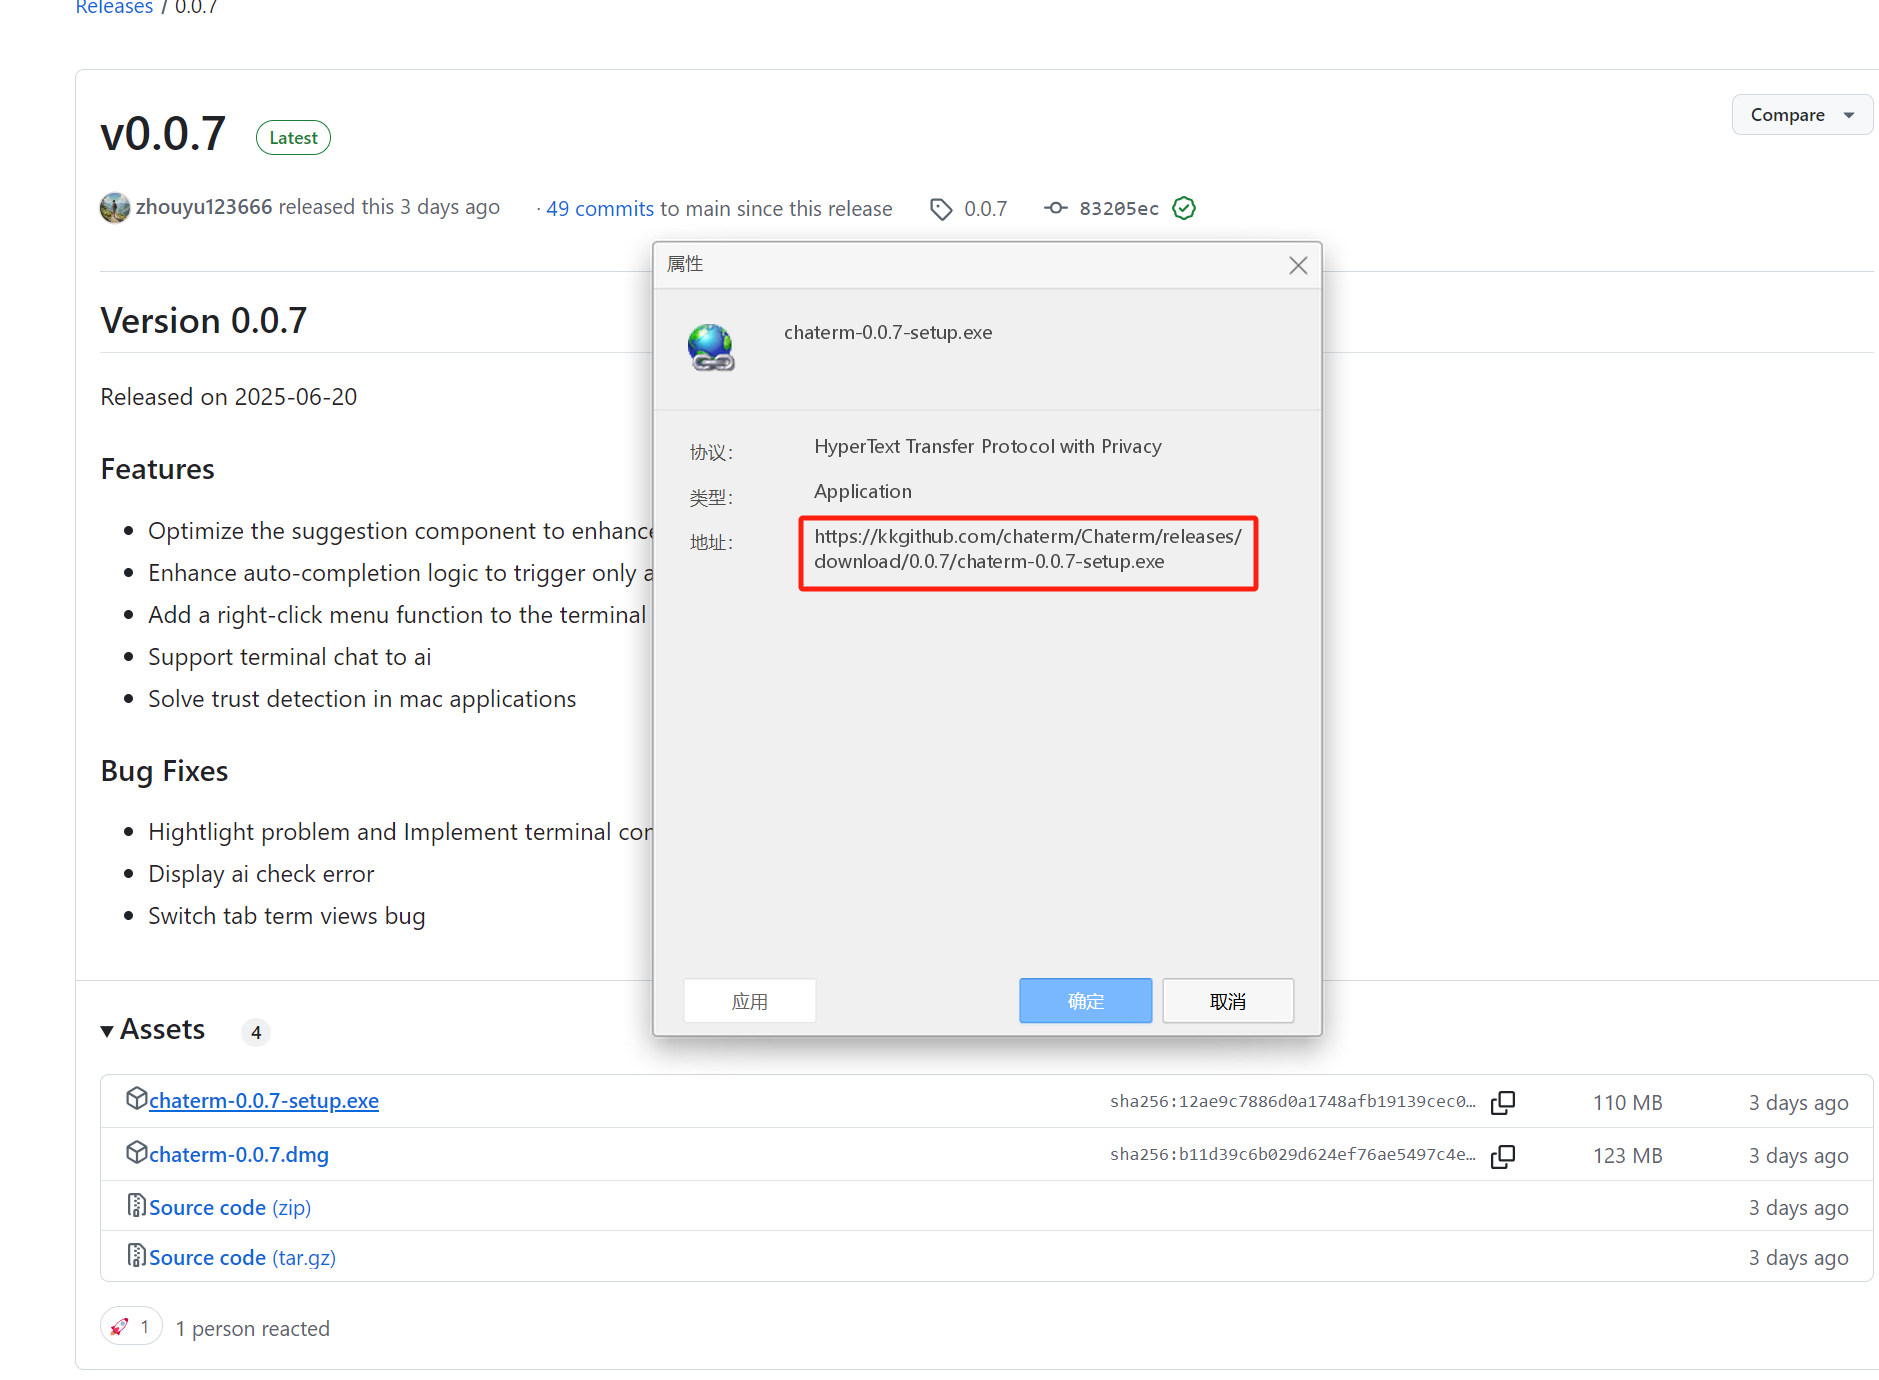Click 'Released on 2025-06-20' text

(229, 397)
